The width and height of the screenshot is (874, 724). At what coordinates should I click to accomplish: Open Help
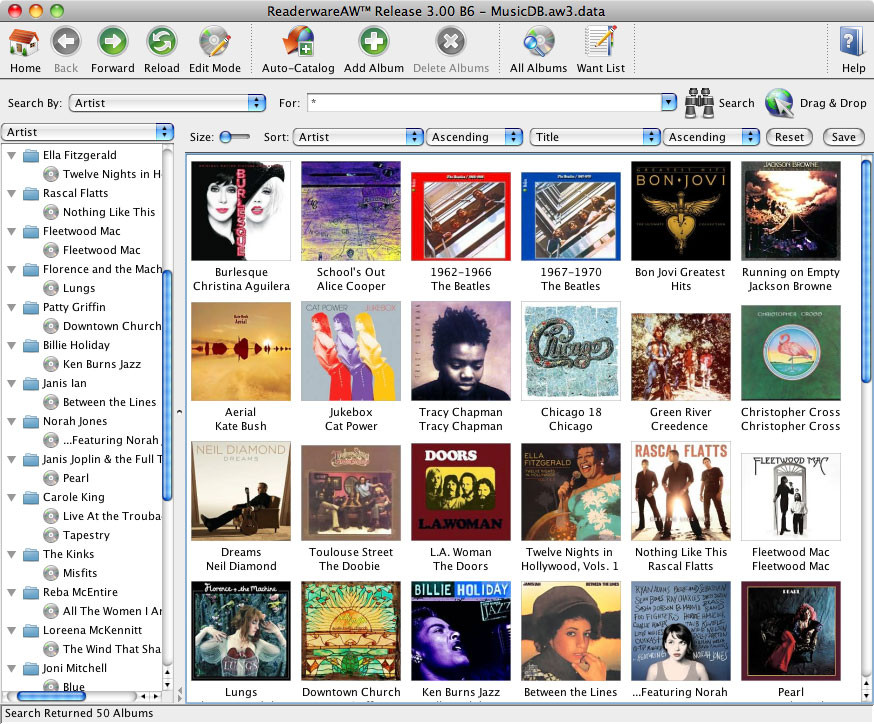[853, 42]
